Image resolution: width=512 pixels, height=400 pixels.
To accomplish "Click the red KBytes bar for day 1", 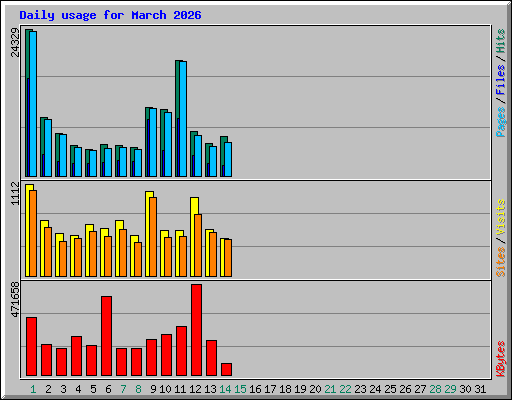I will [31, 347].
